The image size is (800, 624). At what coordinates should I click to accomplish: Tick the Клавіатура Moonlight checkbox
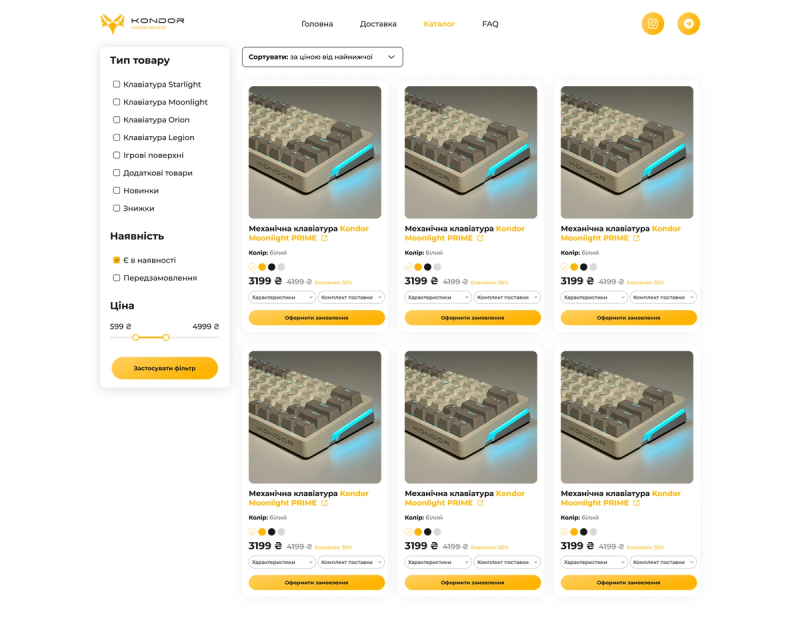pyautogui.click(x=116, y=102)
